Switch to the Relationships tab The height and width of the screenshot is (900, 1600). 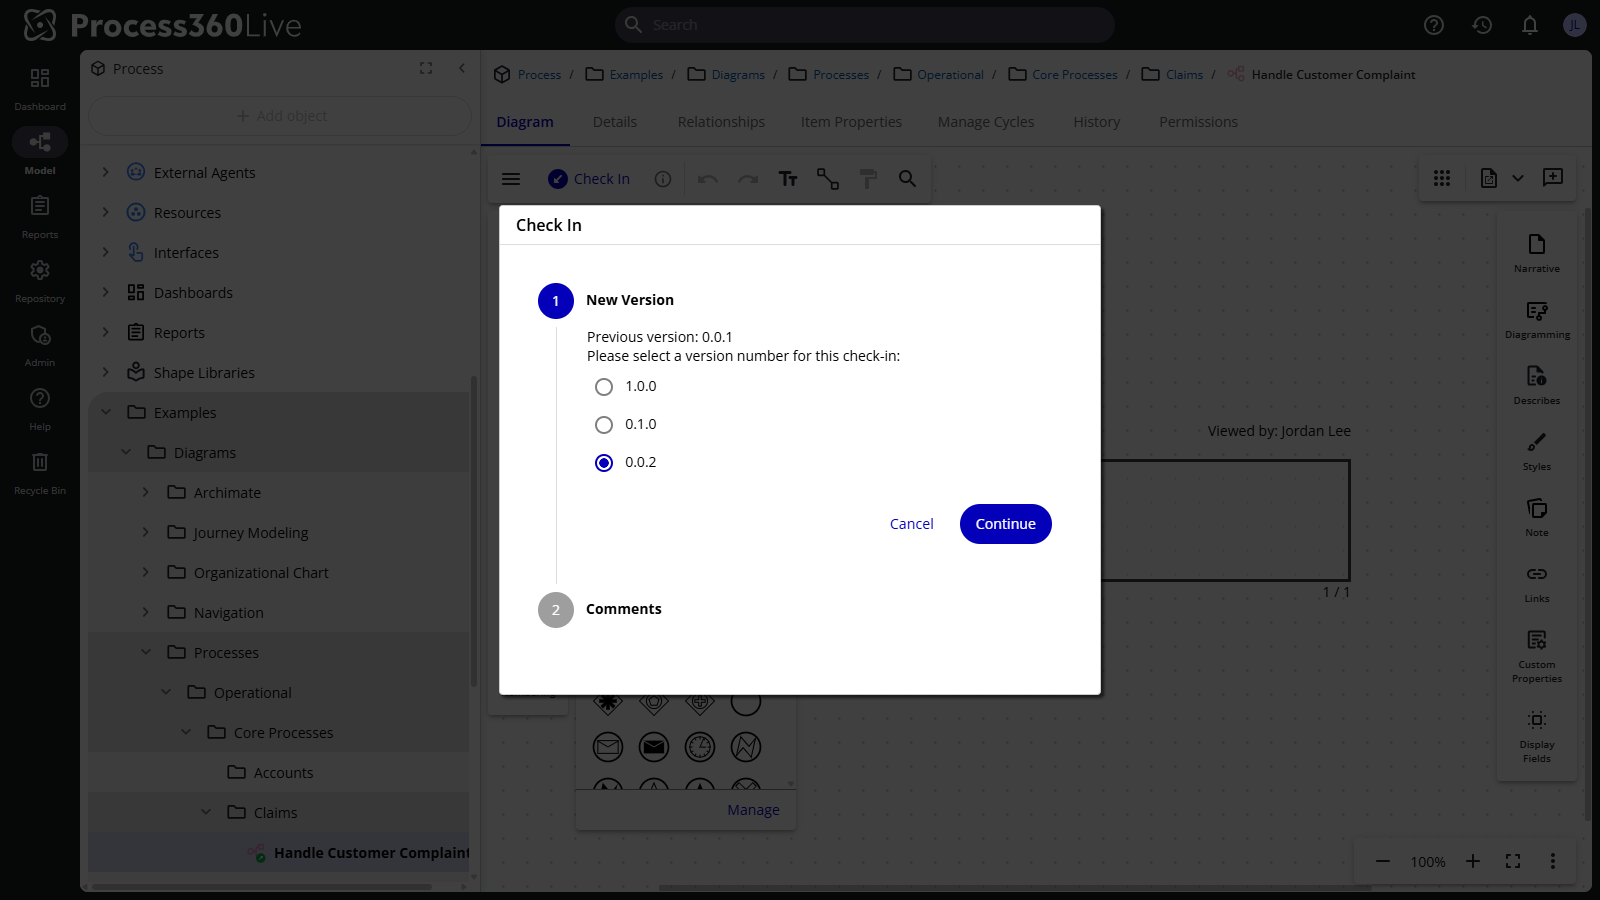point(721,122)
